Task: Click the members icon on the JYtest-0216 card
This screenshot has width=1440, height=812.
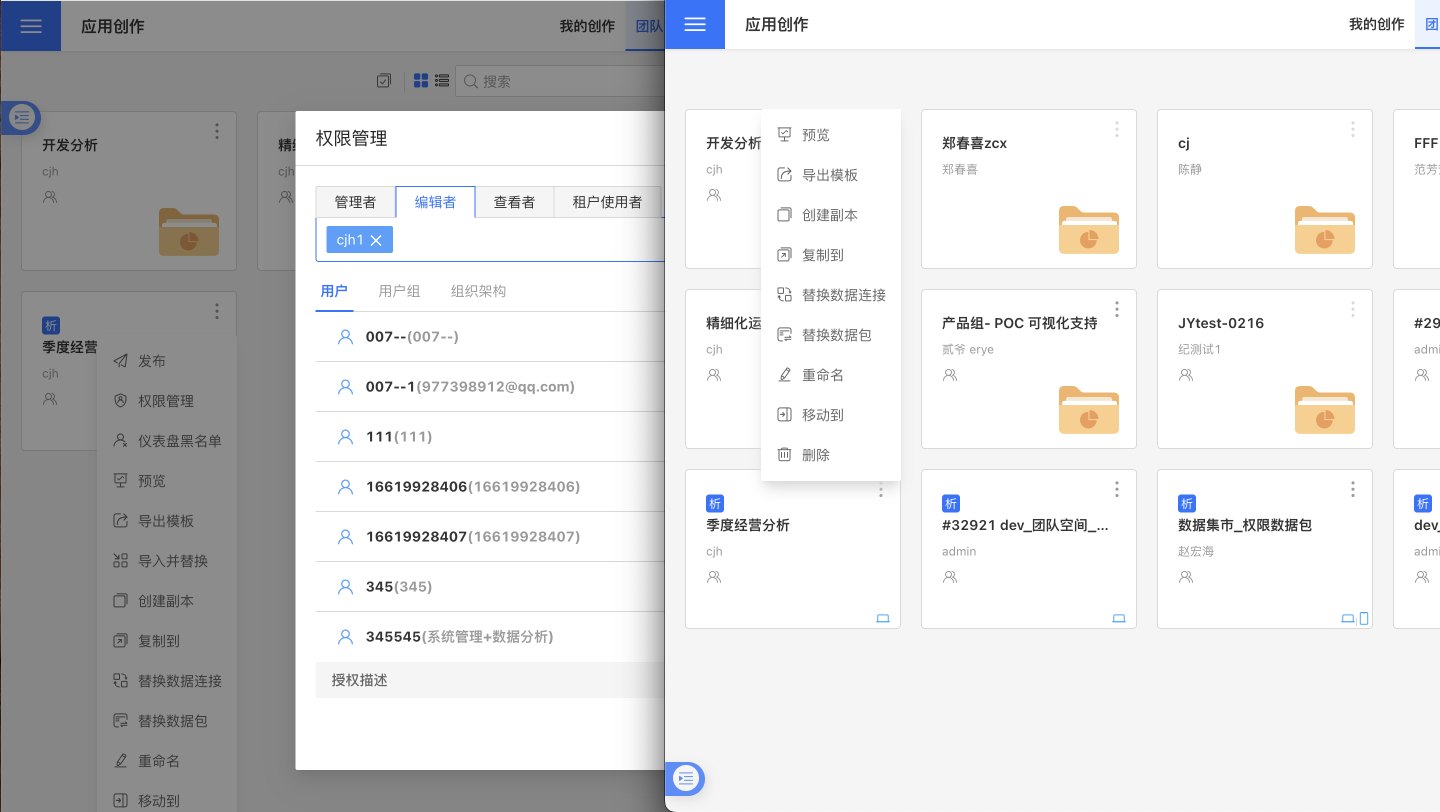Action: coord(1186,375)
